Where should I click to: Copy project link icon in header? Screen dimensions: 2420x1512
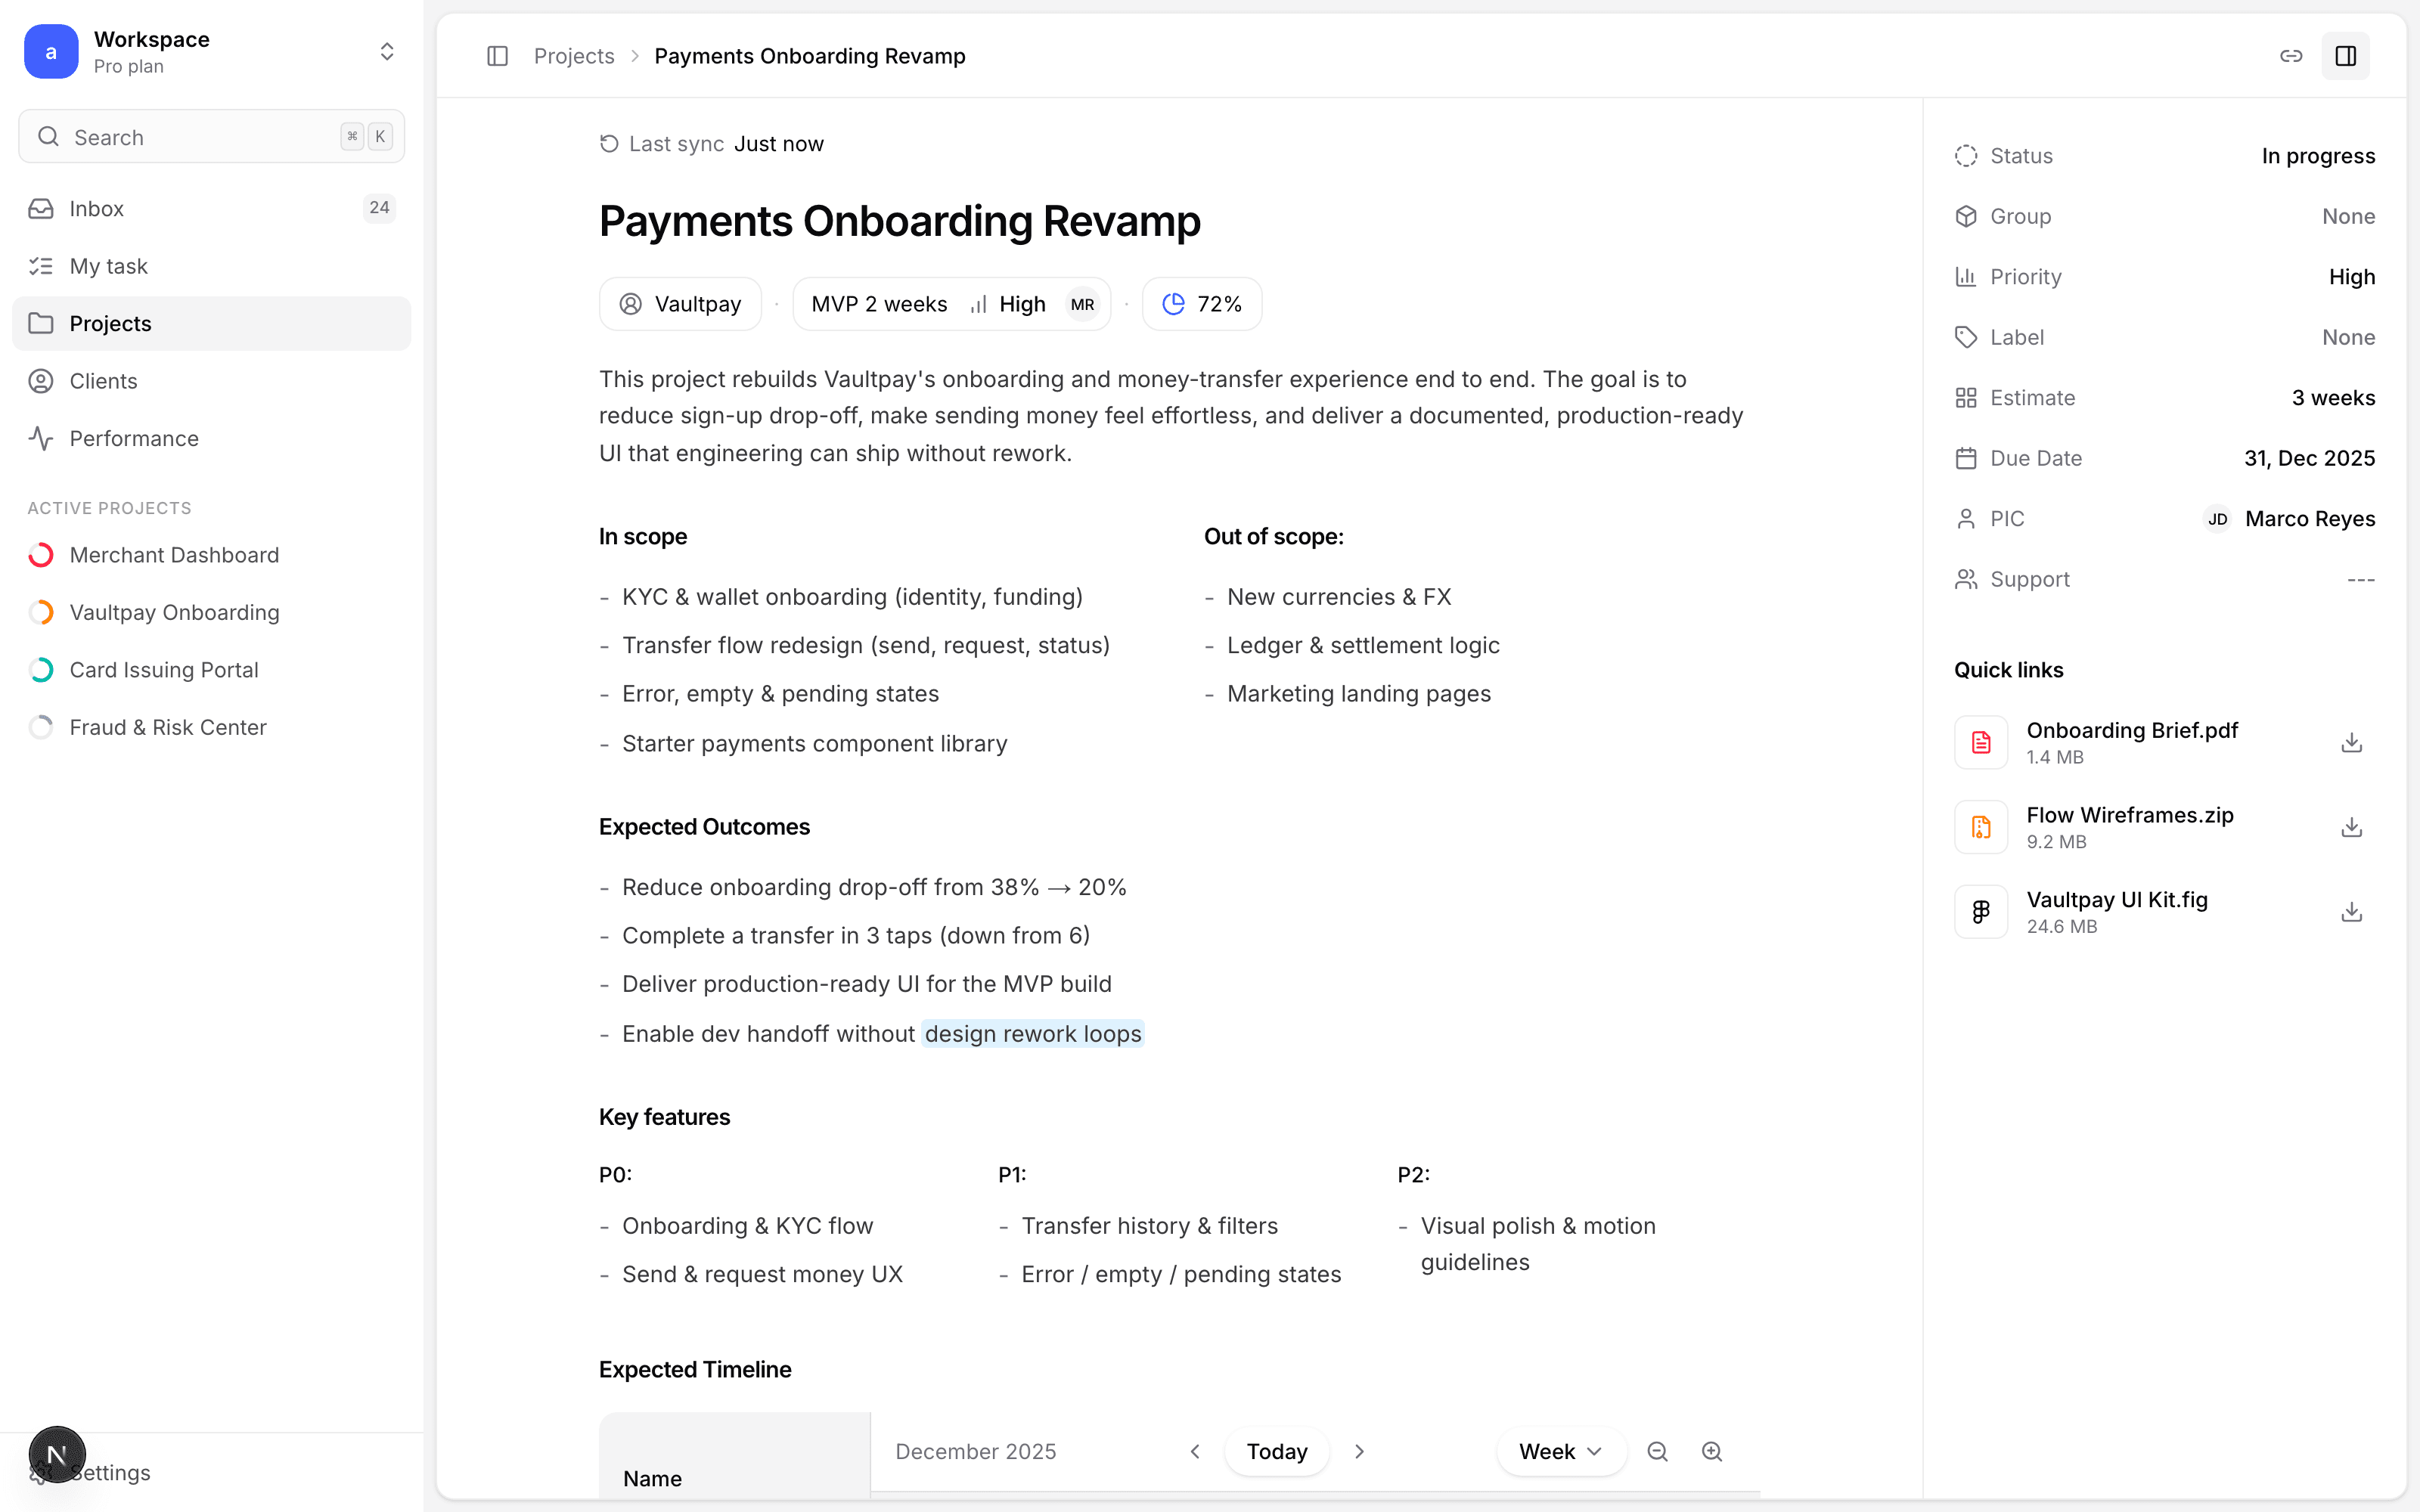pyautogui.click(x=2291, y=56)
